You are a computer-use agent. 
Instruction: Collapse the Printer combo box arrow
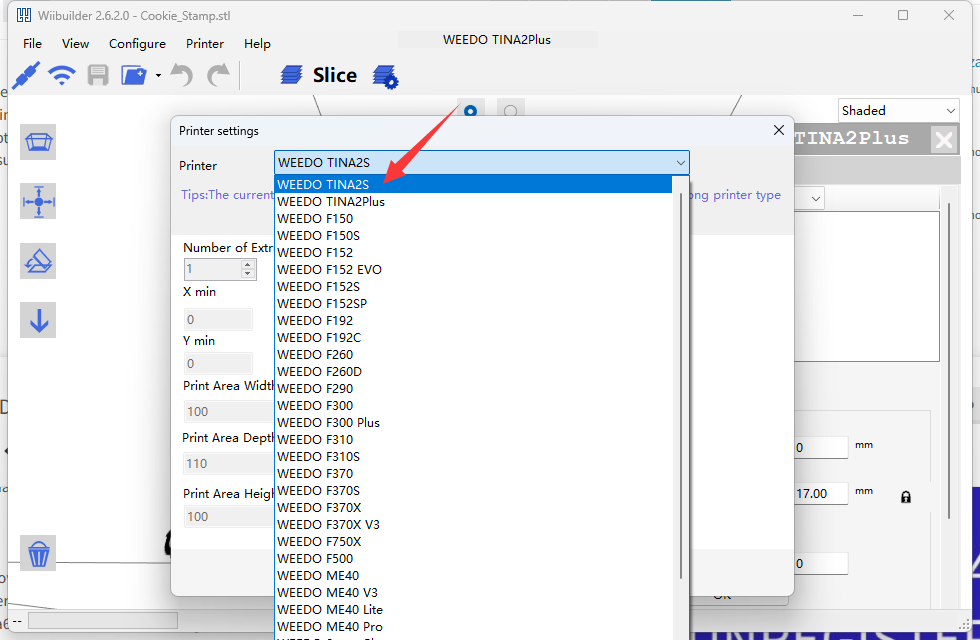click(680, 162)
